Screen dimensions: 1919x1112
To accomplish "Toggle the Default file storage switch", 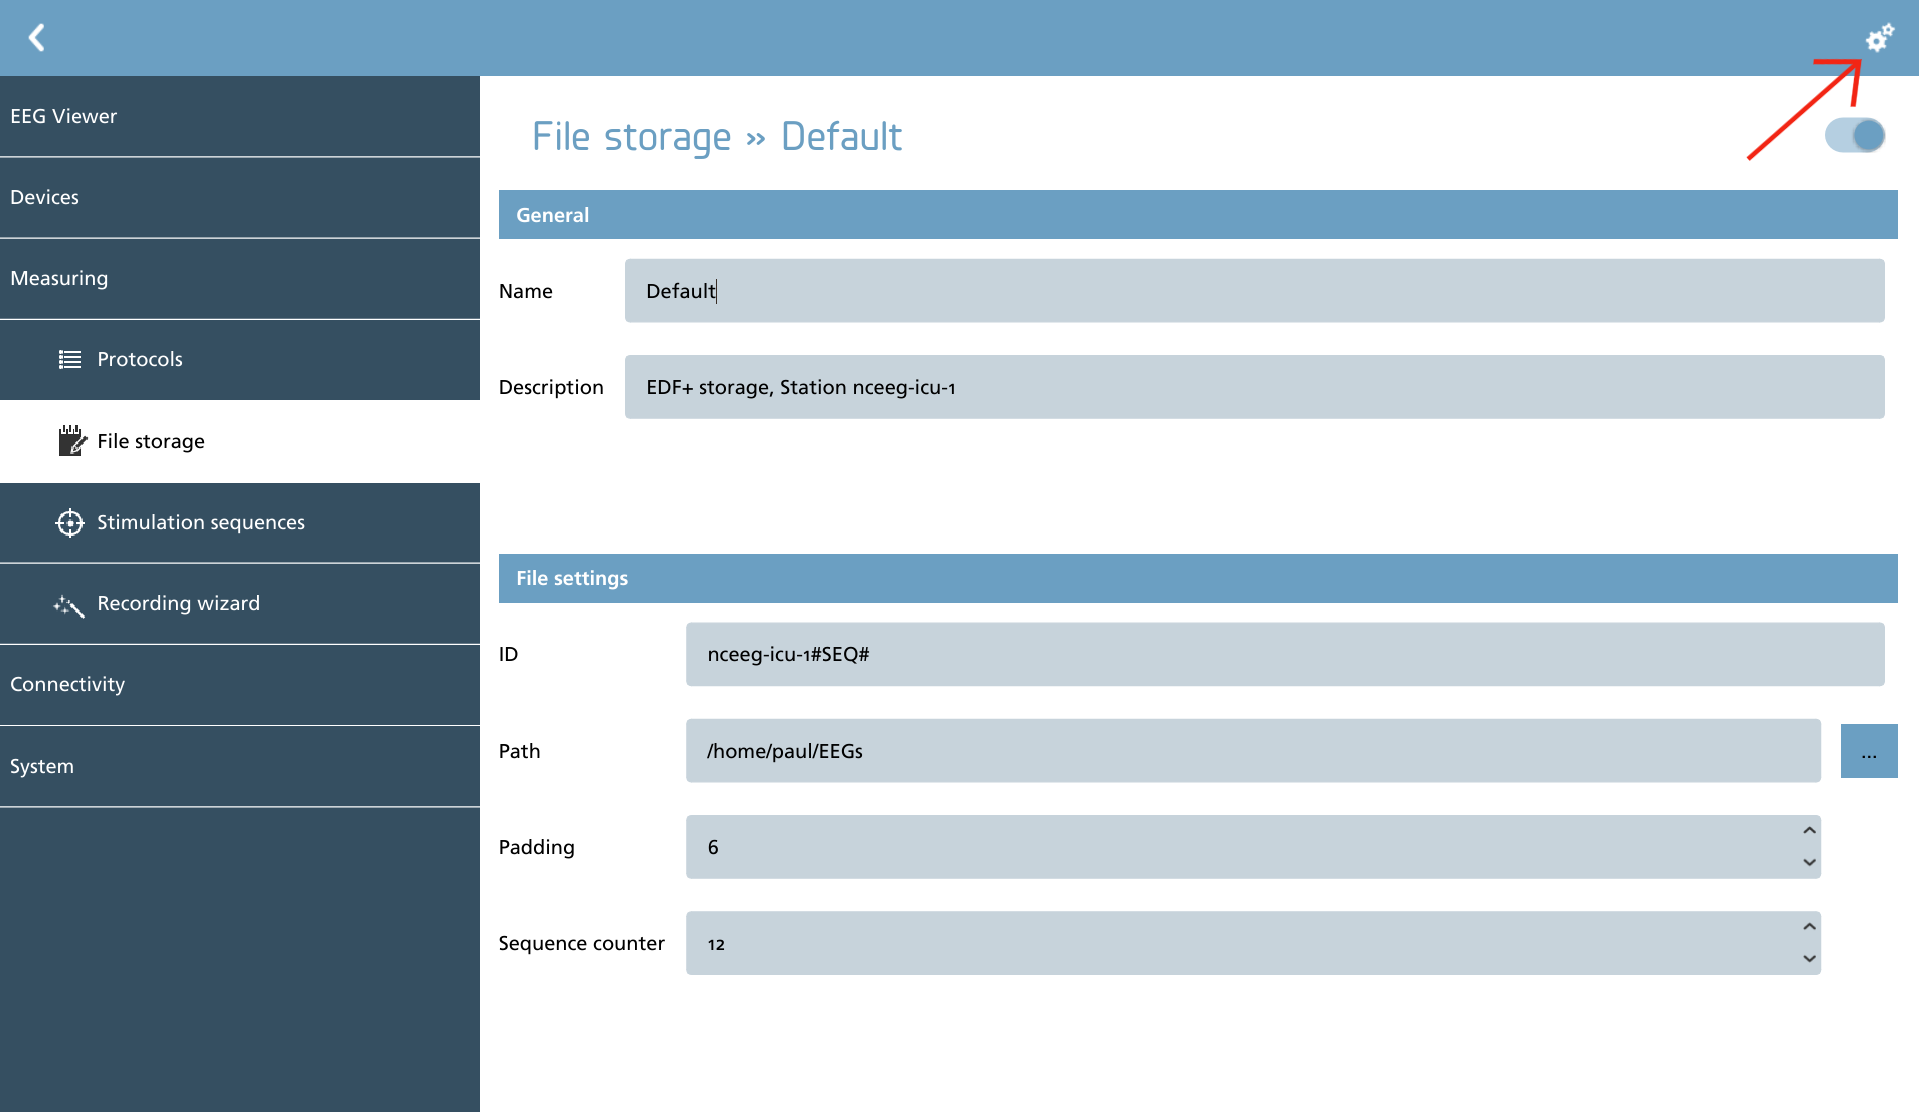I will click(x=1855, y=135).
